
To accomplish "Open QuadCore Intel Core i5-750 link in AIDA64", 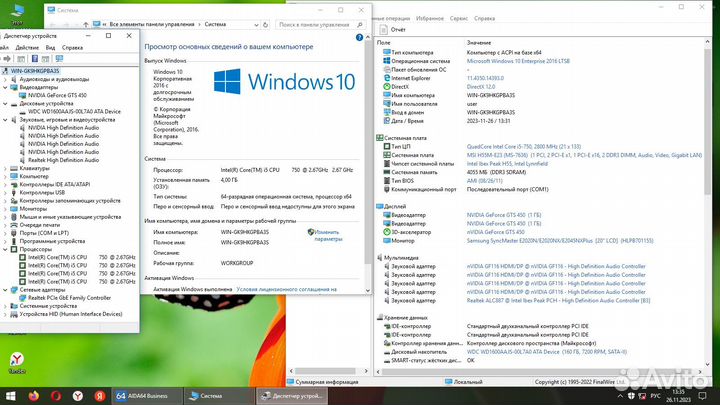I will click(524, 147).
